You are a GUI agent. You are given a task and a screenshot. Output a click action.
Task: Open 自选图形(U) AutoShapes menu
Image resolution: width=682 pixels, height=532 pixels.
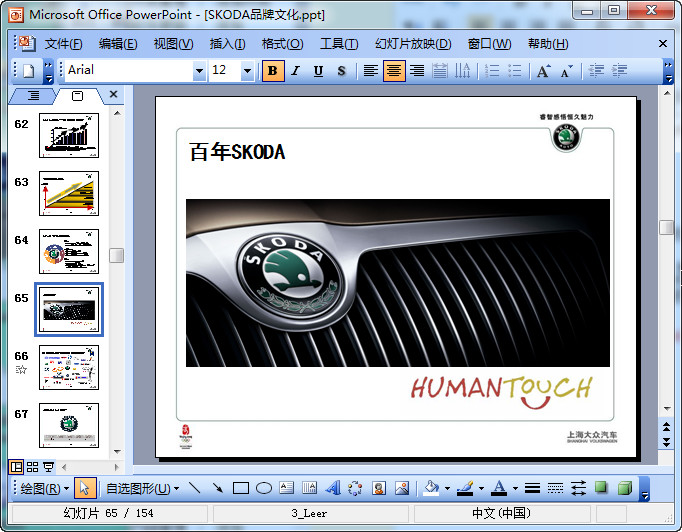pos(142,489)
